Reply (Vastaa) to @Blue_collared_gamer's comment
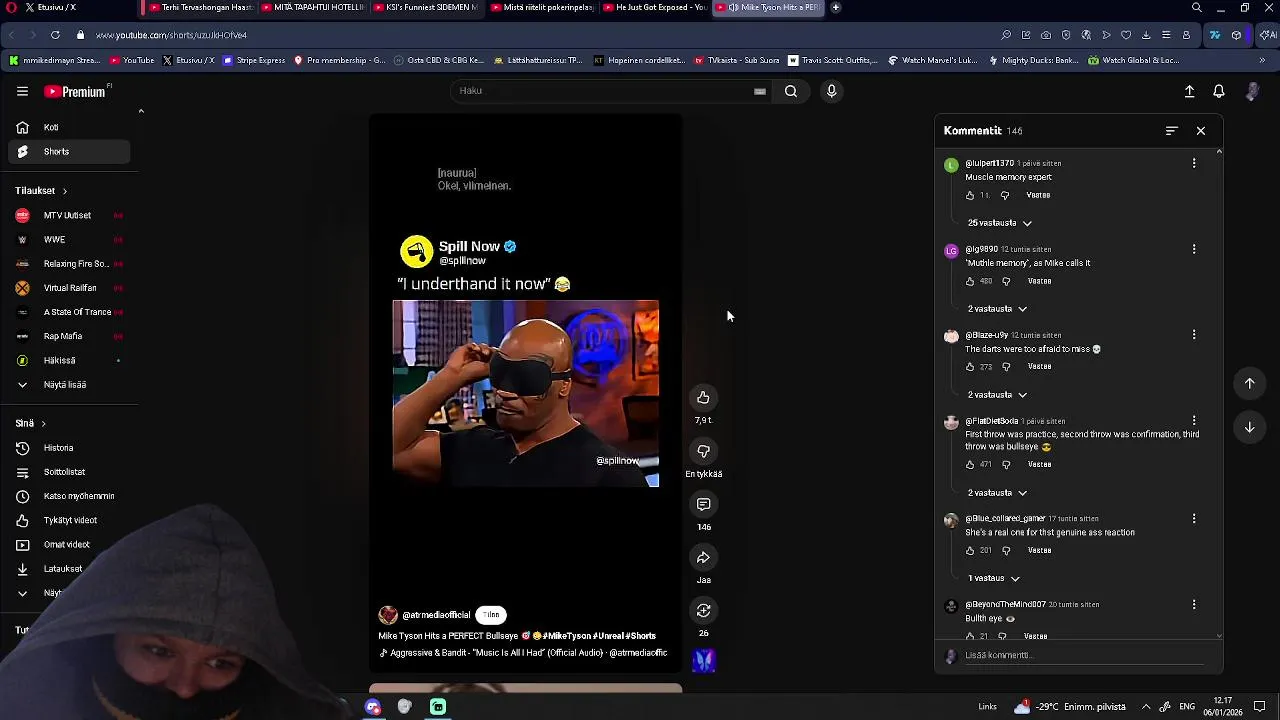 coord(1039,550)
